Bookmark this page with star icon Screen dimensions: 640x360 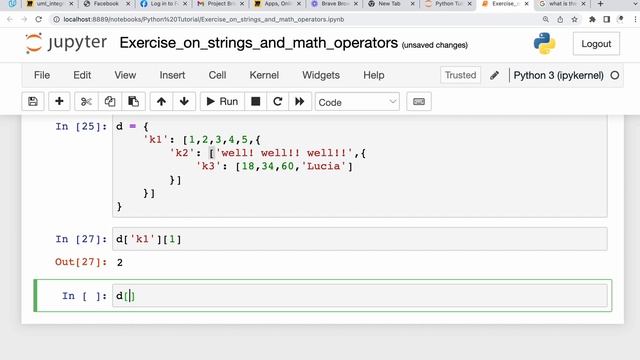[574, 19]
